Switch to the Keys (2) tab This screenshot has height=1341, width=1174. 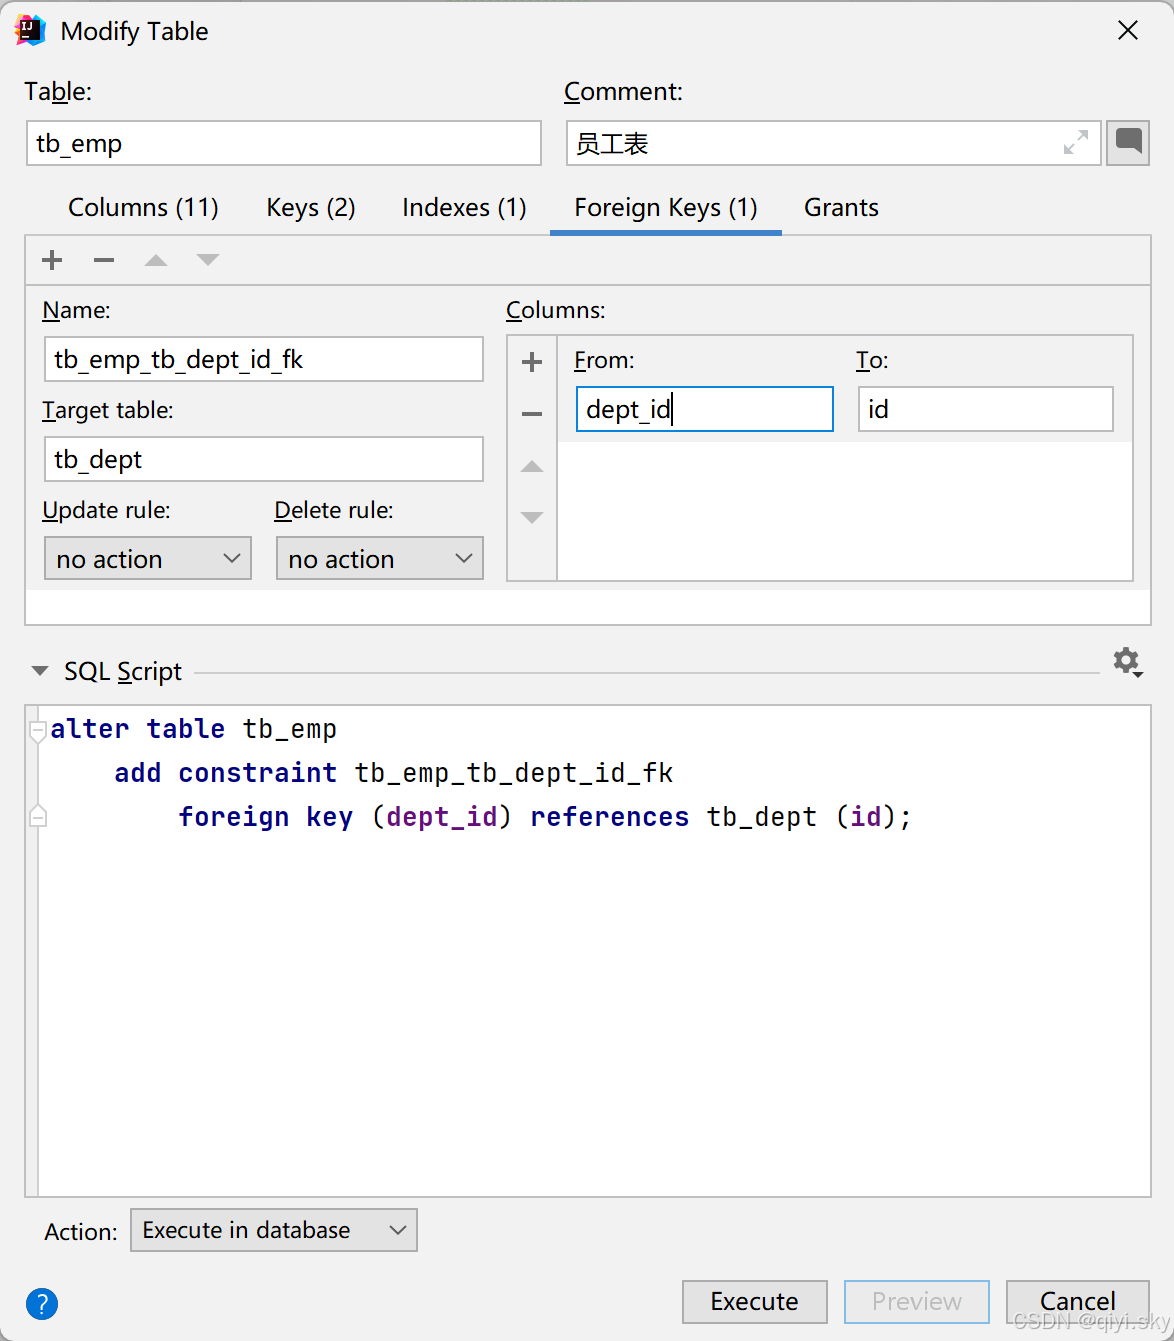[311, 207]
